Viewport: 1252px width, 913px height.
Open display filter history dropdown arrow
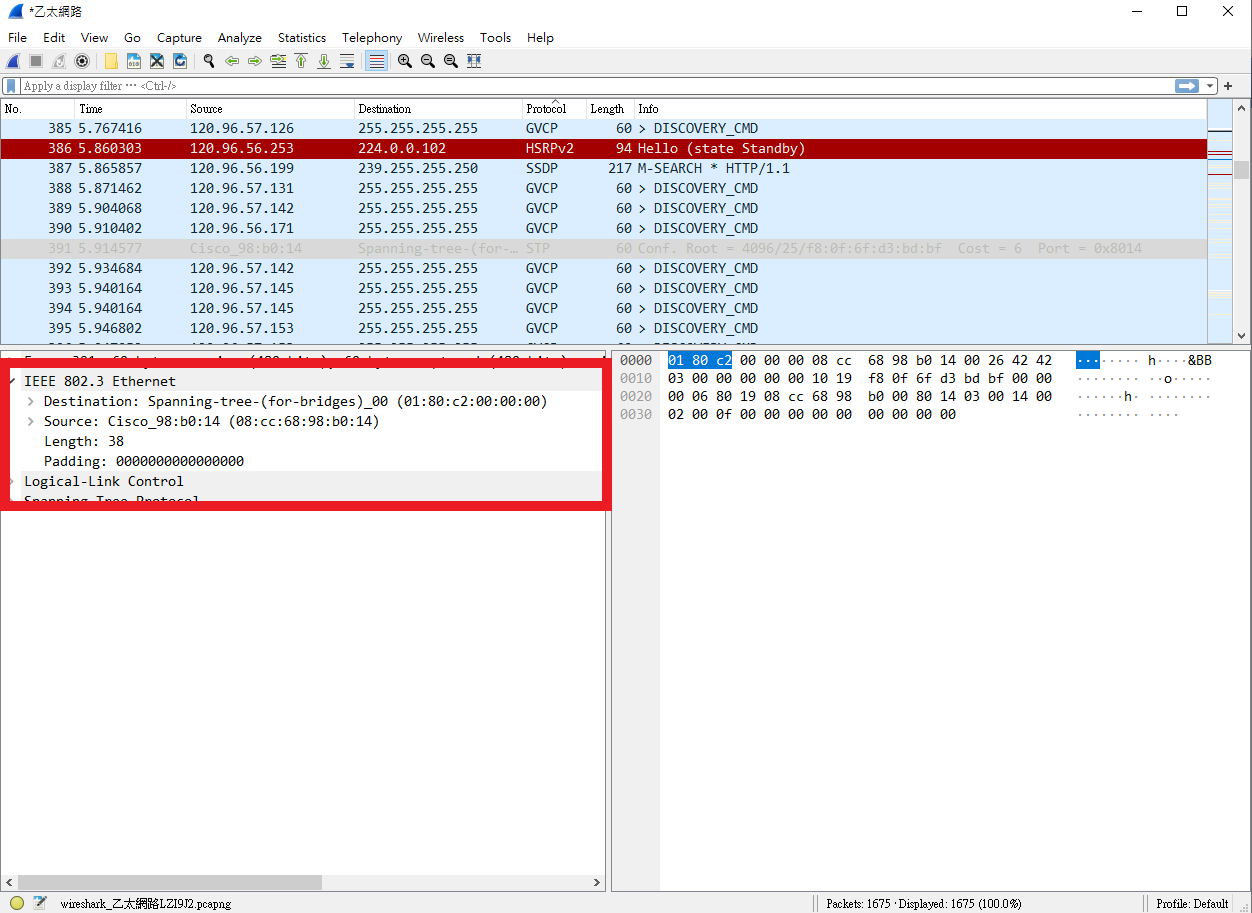point(1210,86)
